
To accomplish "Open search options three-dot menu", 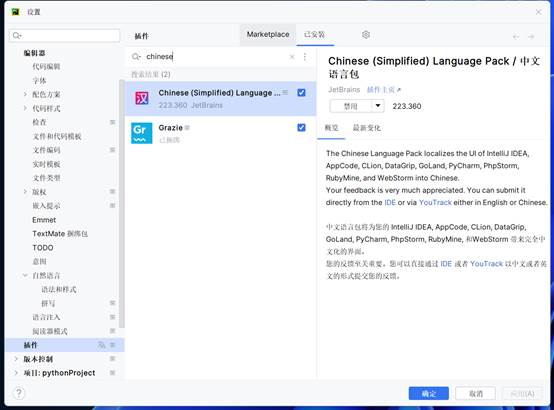I will click(305, 57).
